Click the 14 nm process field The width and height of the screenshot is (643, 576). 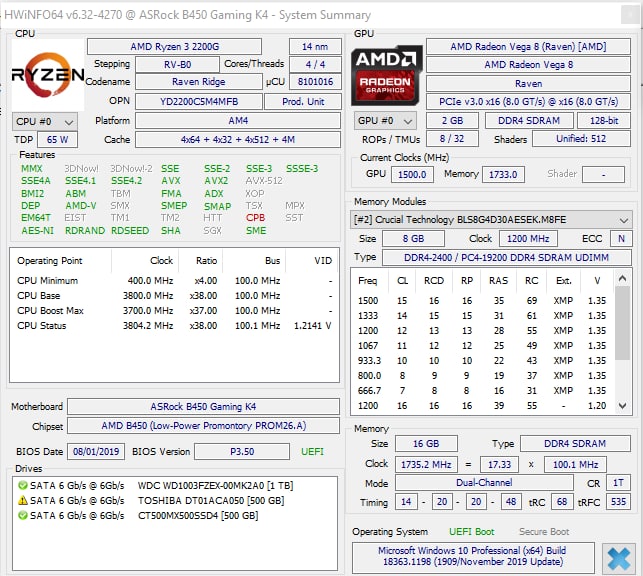pyautogui.click(x=315, y=46)
